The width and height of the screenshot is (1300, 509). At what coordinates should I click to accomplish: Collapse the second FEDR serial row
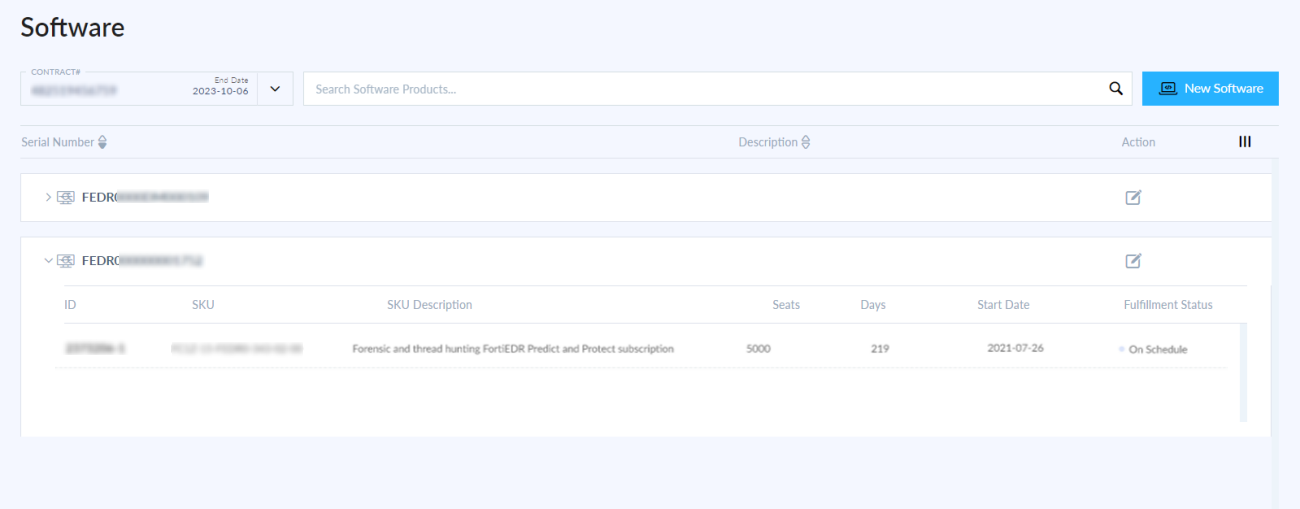point(48,261)
